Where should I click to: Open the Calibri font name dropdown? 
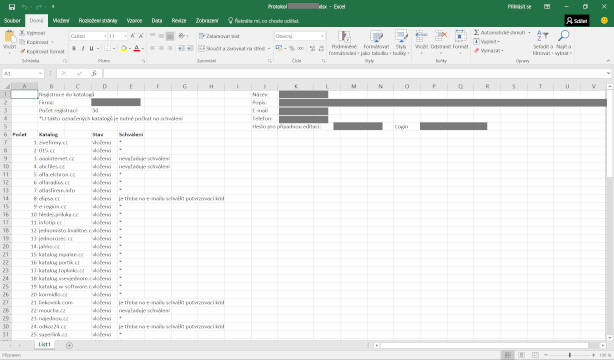click(x=105, y=36)
